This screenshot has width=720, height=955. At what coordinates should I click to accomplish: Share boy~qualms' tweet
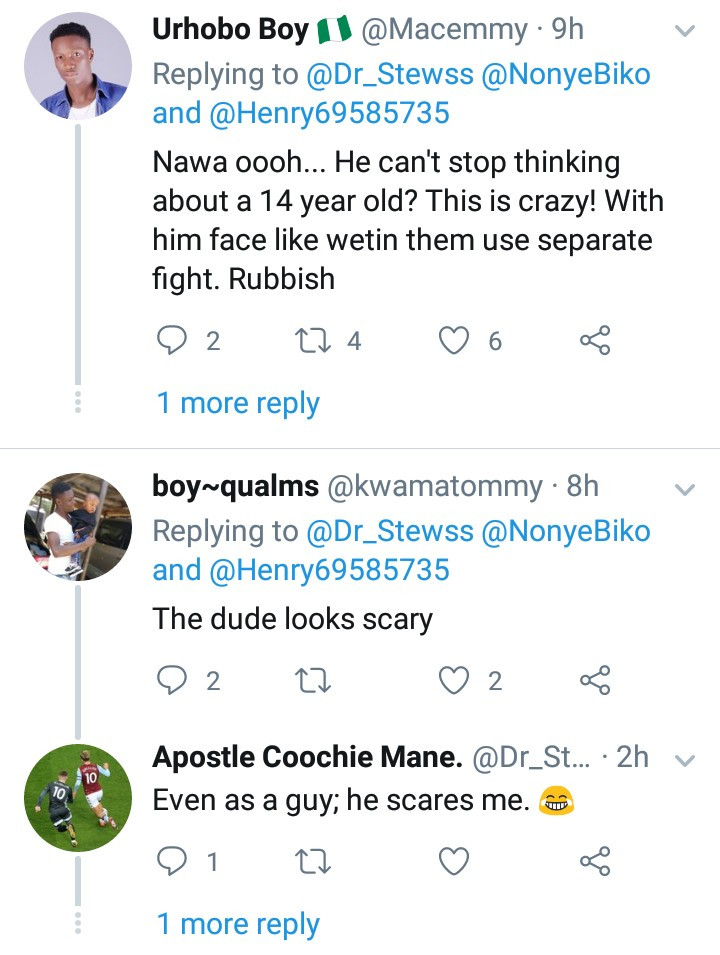pos(595,681)
